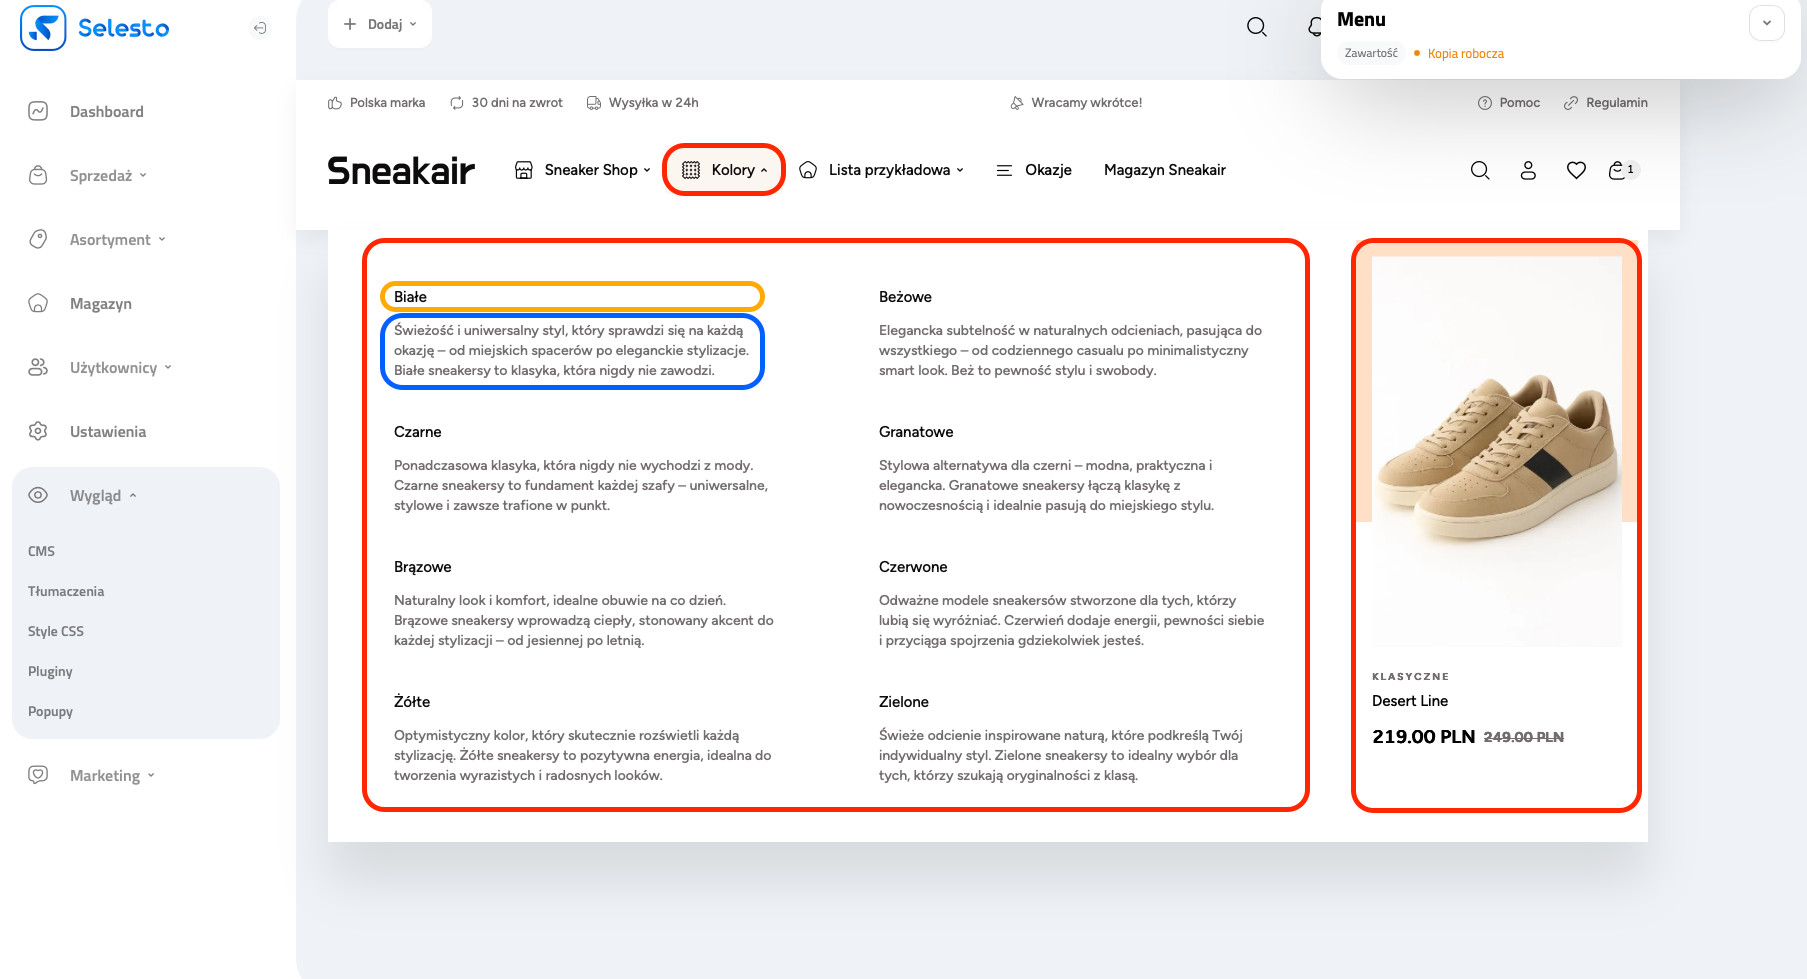
Task: Click the Selesto logo icon
Action: (43, 28)
